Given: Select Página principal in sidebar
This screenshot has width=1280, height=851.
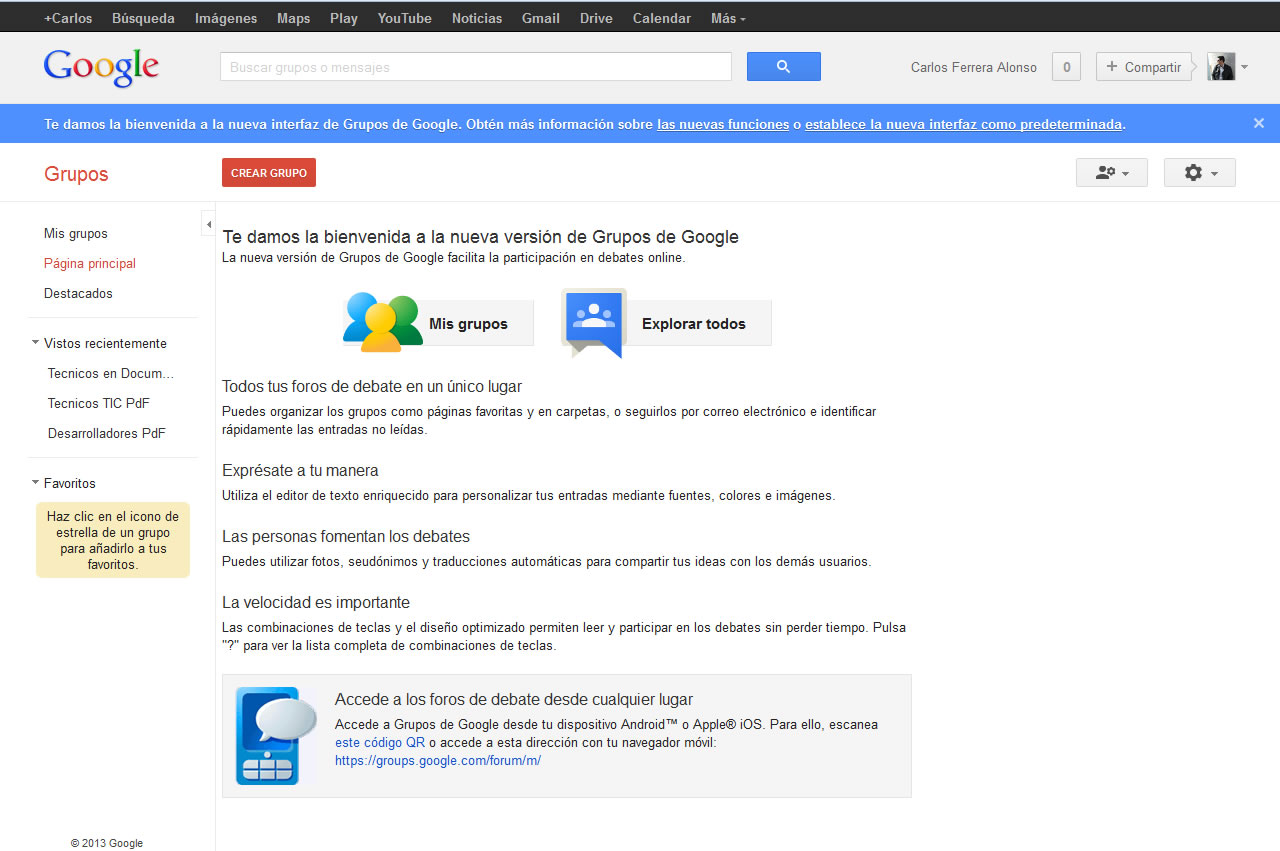Looking at the screenshot, I should tap(90, 263).
